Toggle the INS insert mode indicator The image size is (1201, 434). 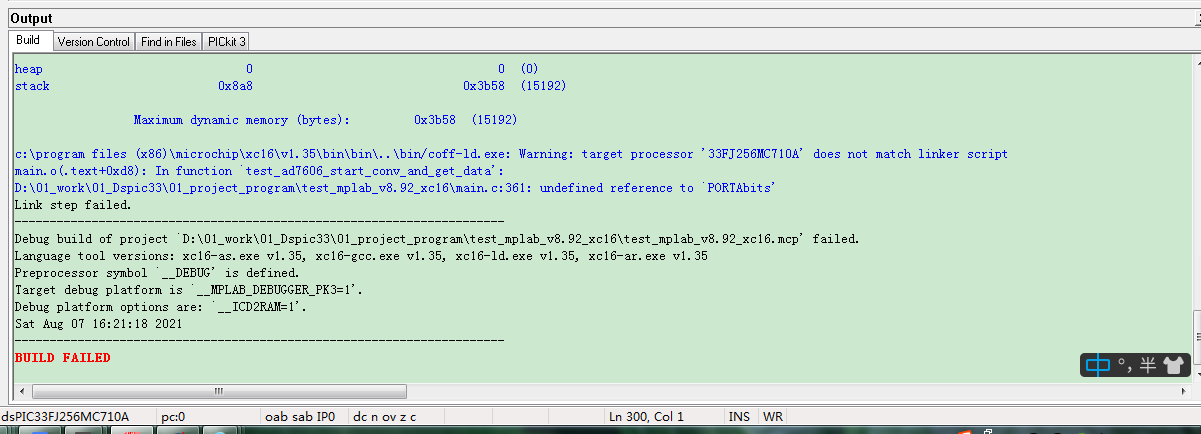coord(740,416)
